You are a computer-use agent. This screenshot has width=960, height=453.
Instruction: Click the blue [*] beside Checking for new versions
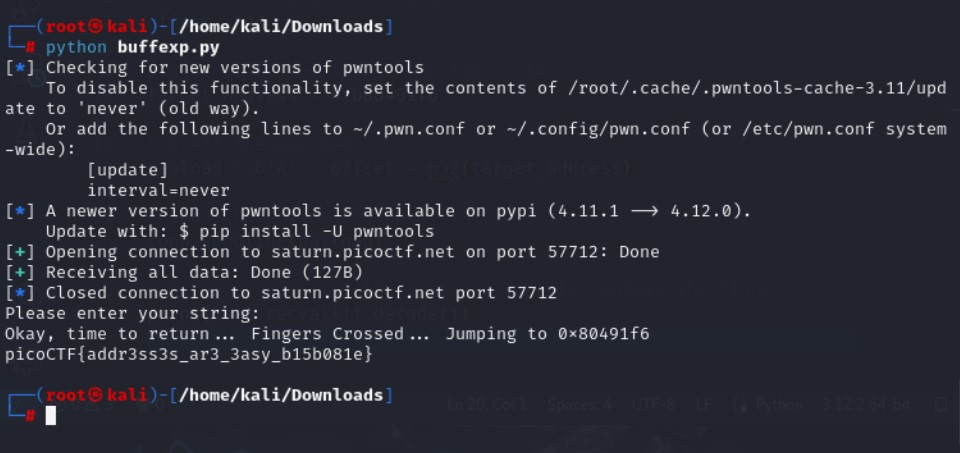click(x=20, y=67)
